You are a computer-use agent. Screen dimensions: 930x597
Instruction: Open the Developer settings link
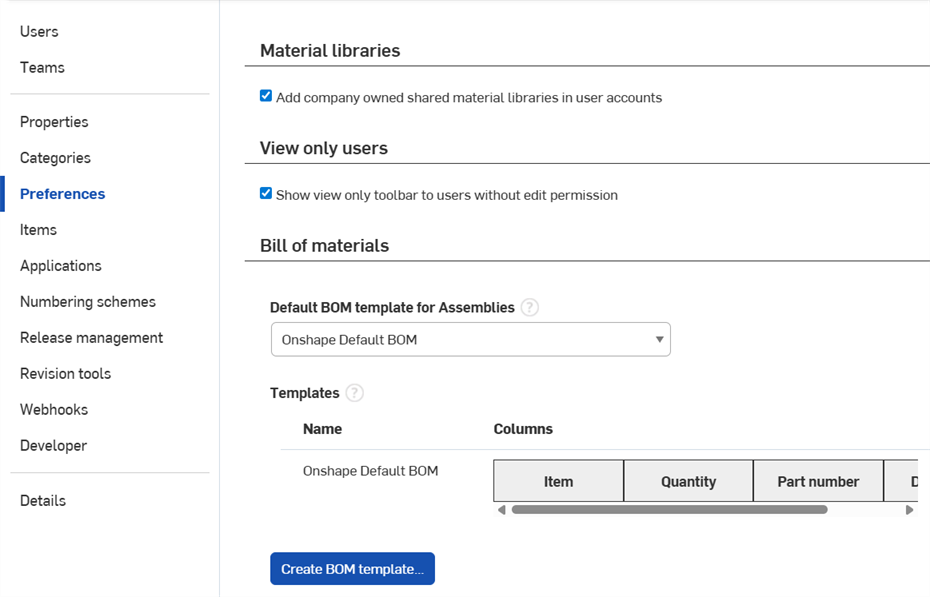click(x=53, y=446)
